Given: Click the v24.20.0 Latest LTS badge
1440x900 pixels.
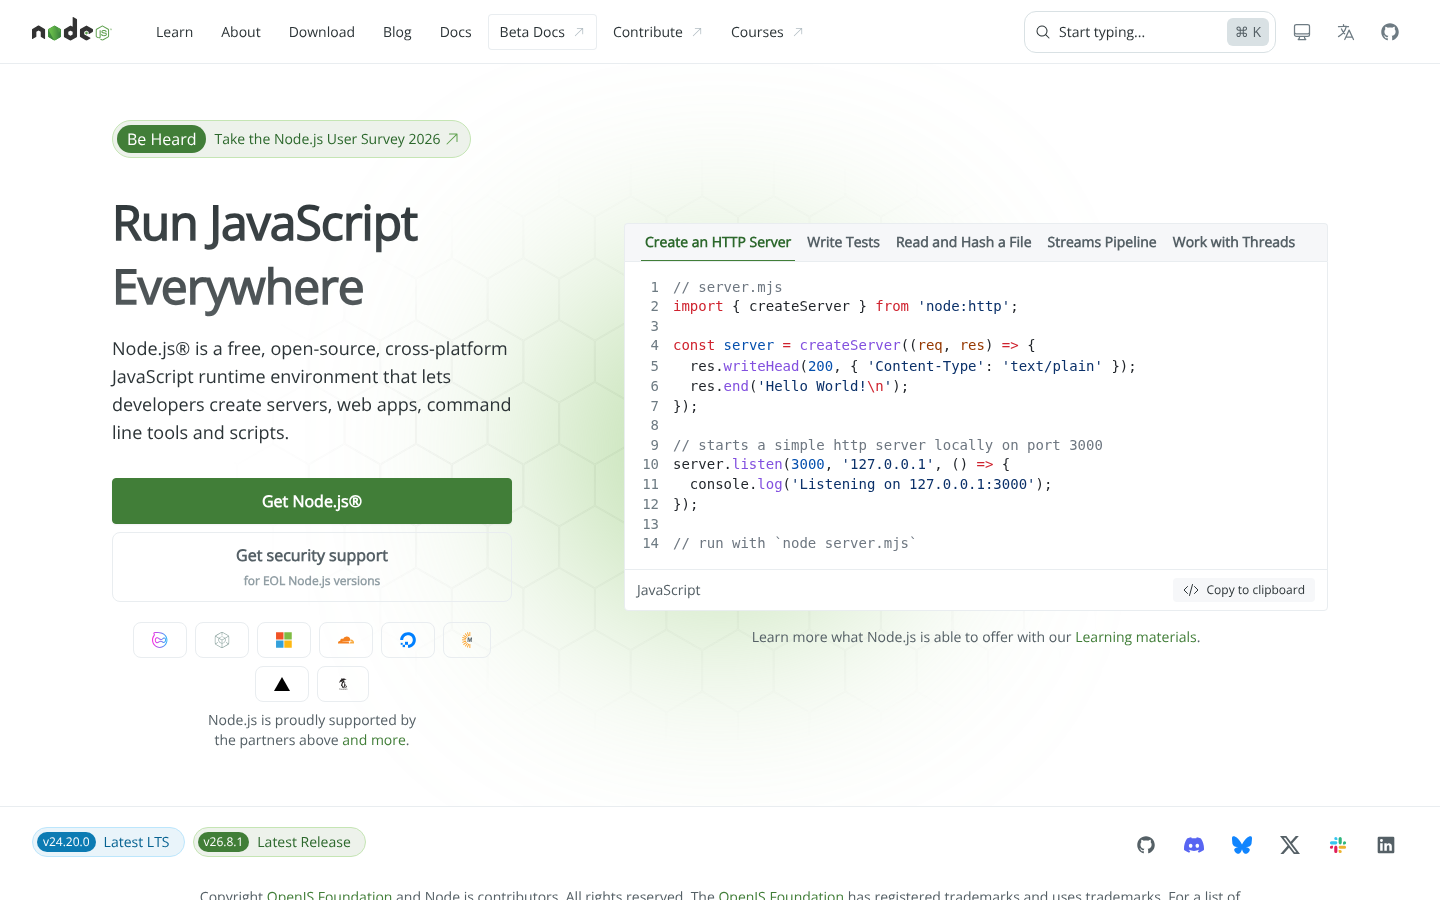Looking at the screenshot, I should pyautogui.click(x=108, y=842).
